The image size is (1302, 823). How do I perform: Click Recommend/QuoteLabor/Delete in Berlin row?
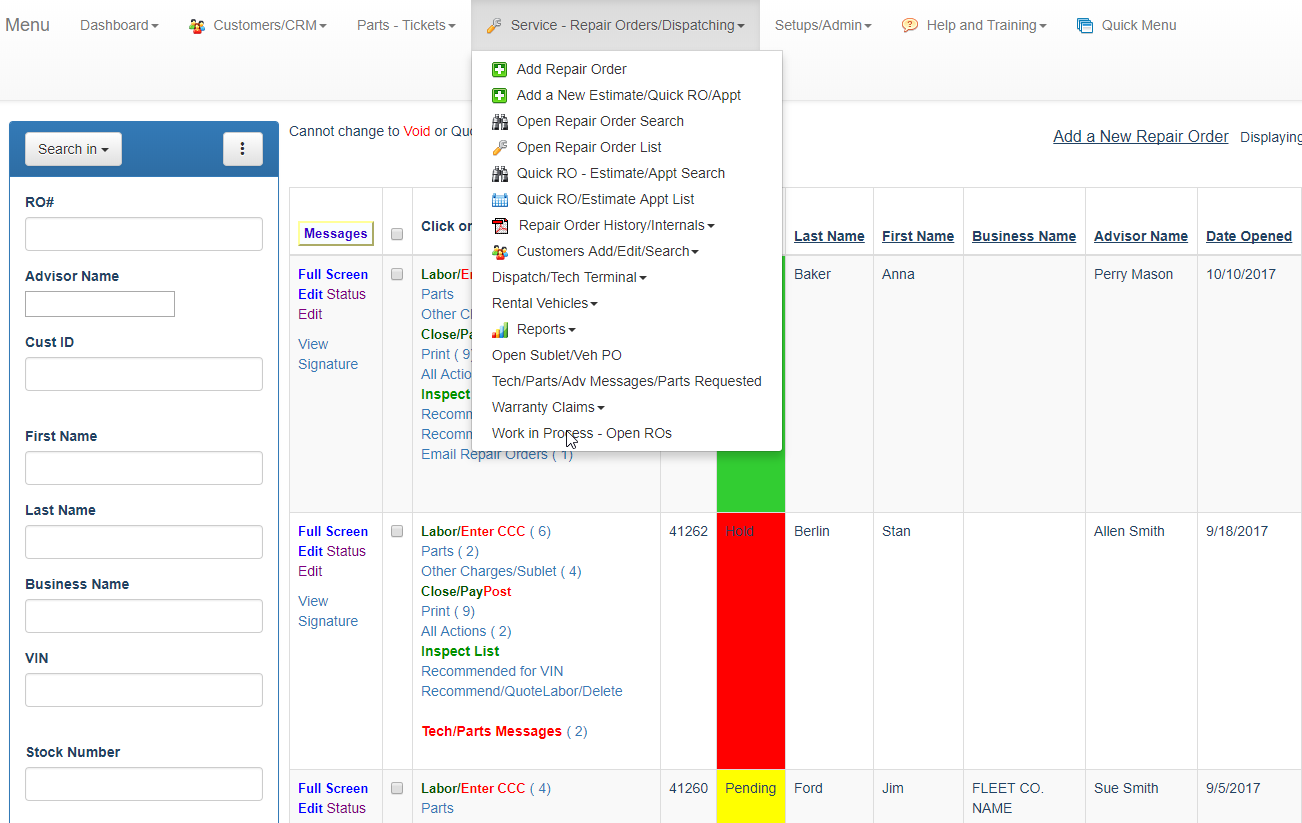[522, 691]
